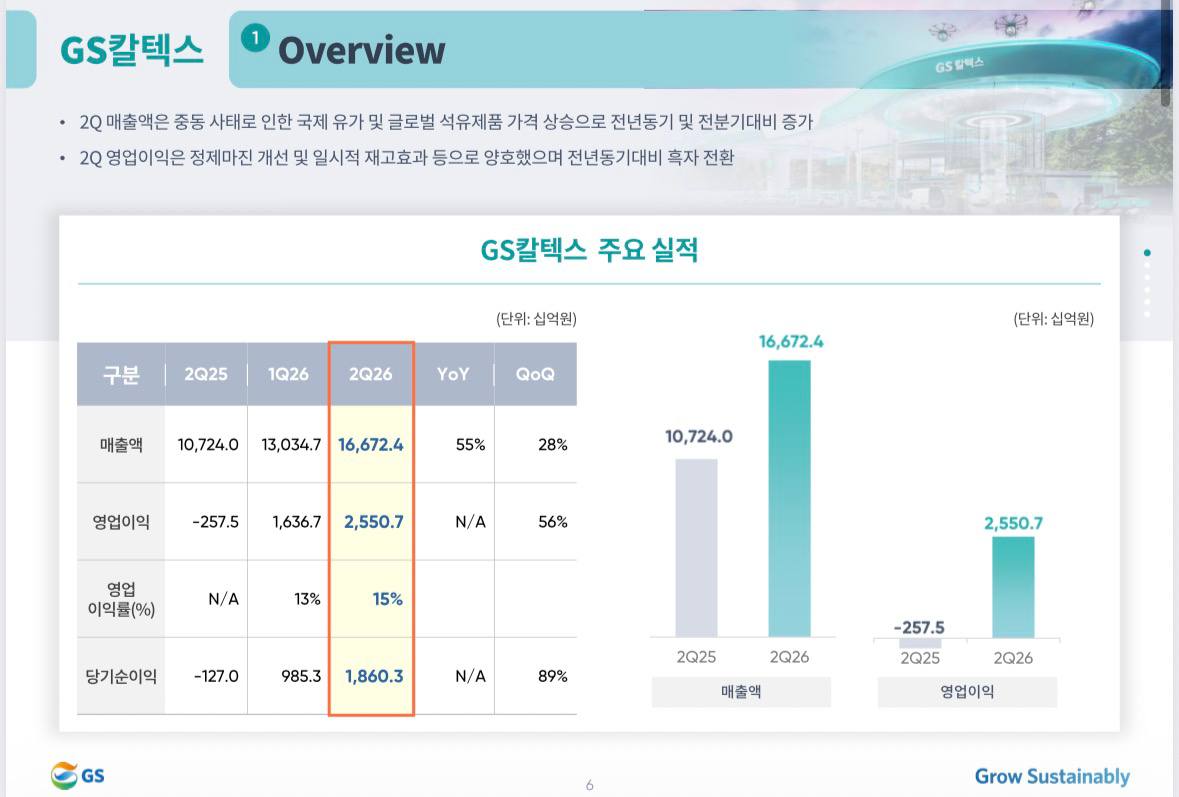Click the 1Q26 table column header
Image resolution: width=1179 pixels, height=797 pixels.
288,374
